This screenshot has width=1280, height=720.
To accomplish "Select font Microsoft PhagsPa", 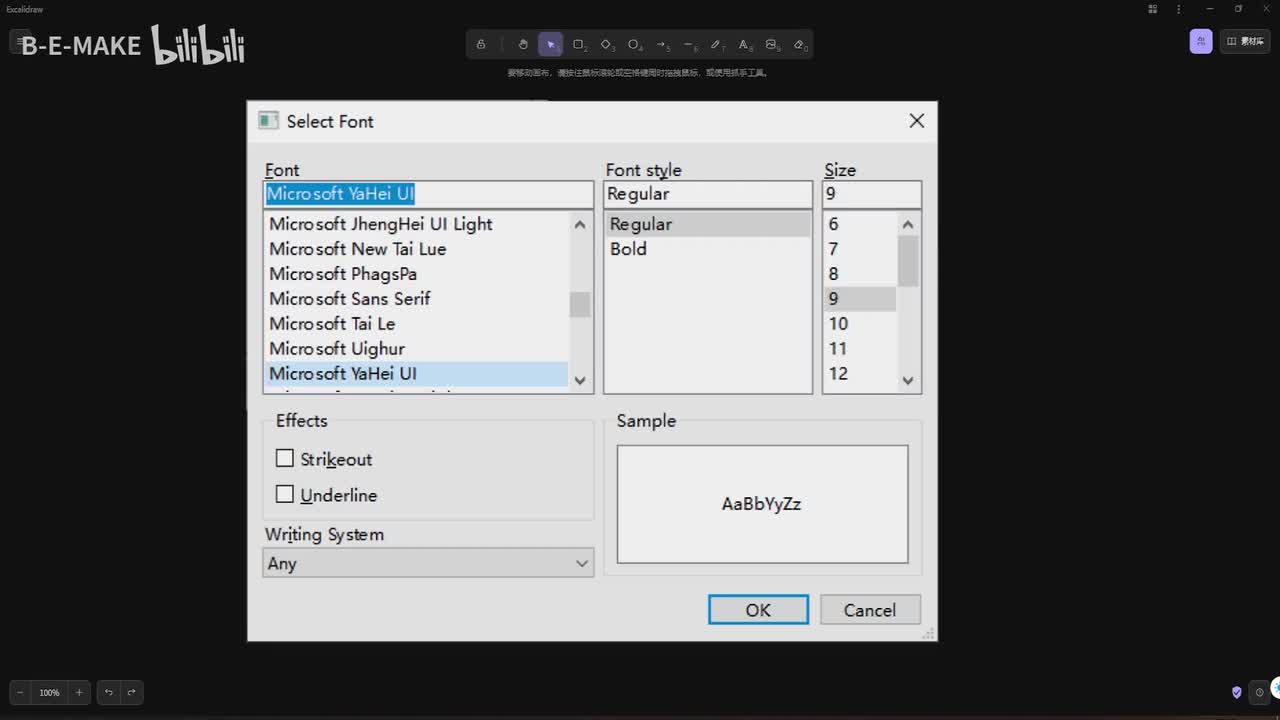I will pyautogui.click(x=417, y=274).
